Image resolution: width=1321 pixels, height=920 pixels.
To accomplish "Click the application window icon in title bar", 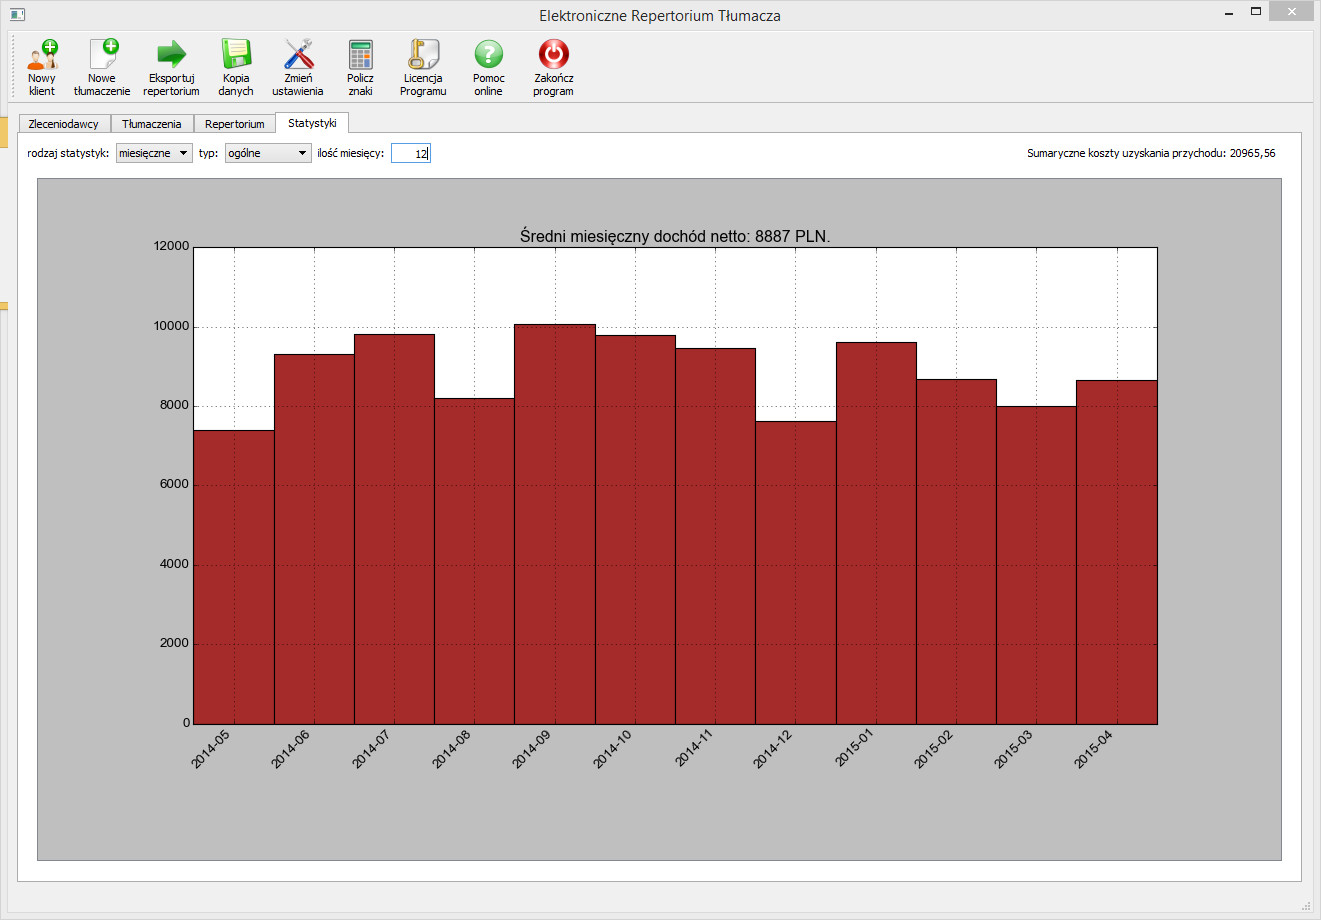I will point(17,15).
